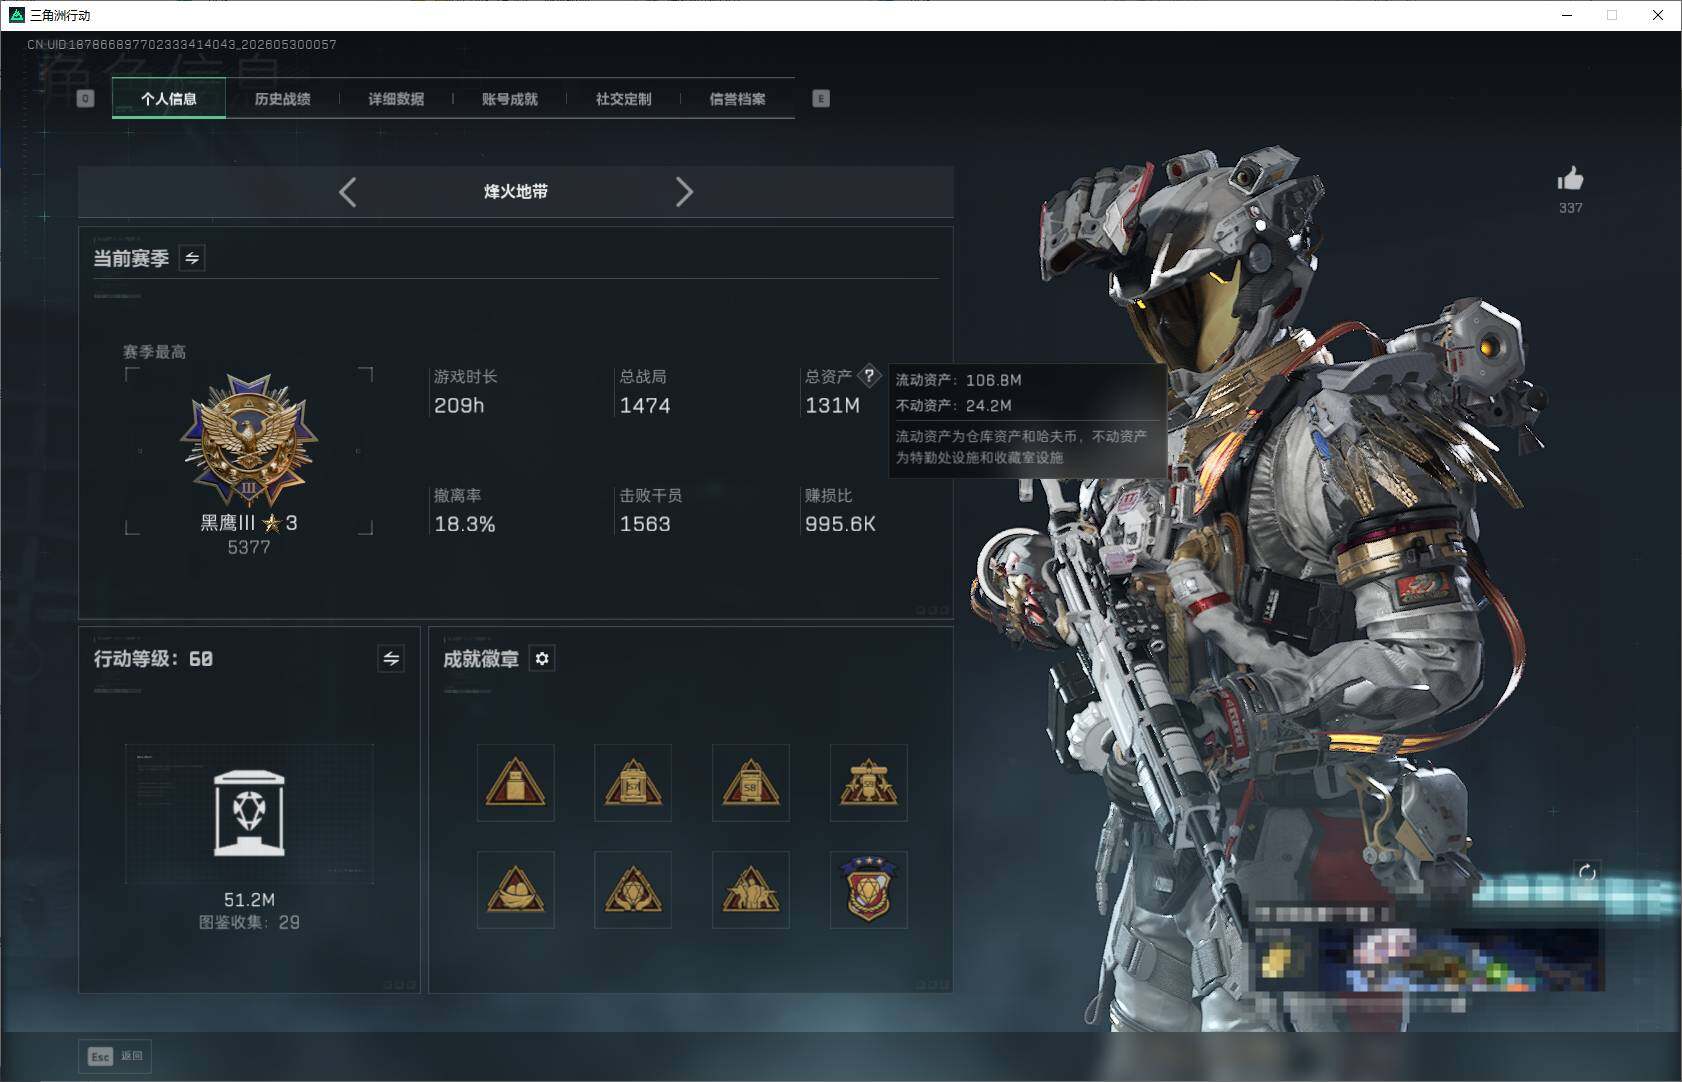The image size is (1682, 1082).
Task: Open 成就徽章 settings gear
Action: coord(542,658)
